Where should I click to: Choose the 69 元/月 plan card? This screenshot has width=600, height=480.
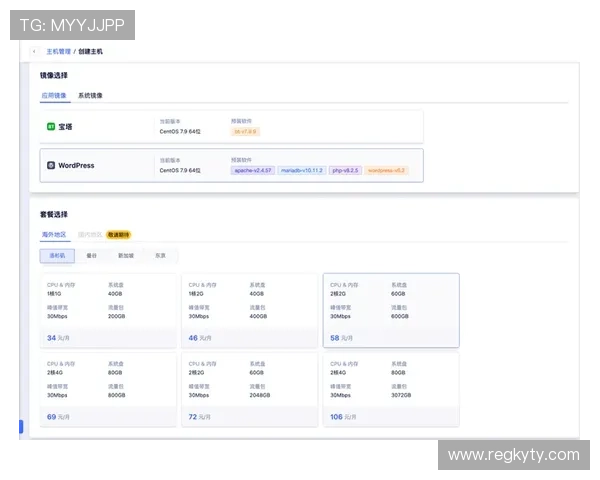pyautogui.click(x=108, y=389)
